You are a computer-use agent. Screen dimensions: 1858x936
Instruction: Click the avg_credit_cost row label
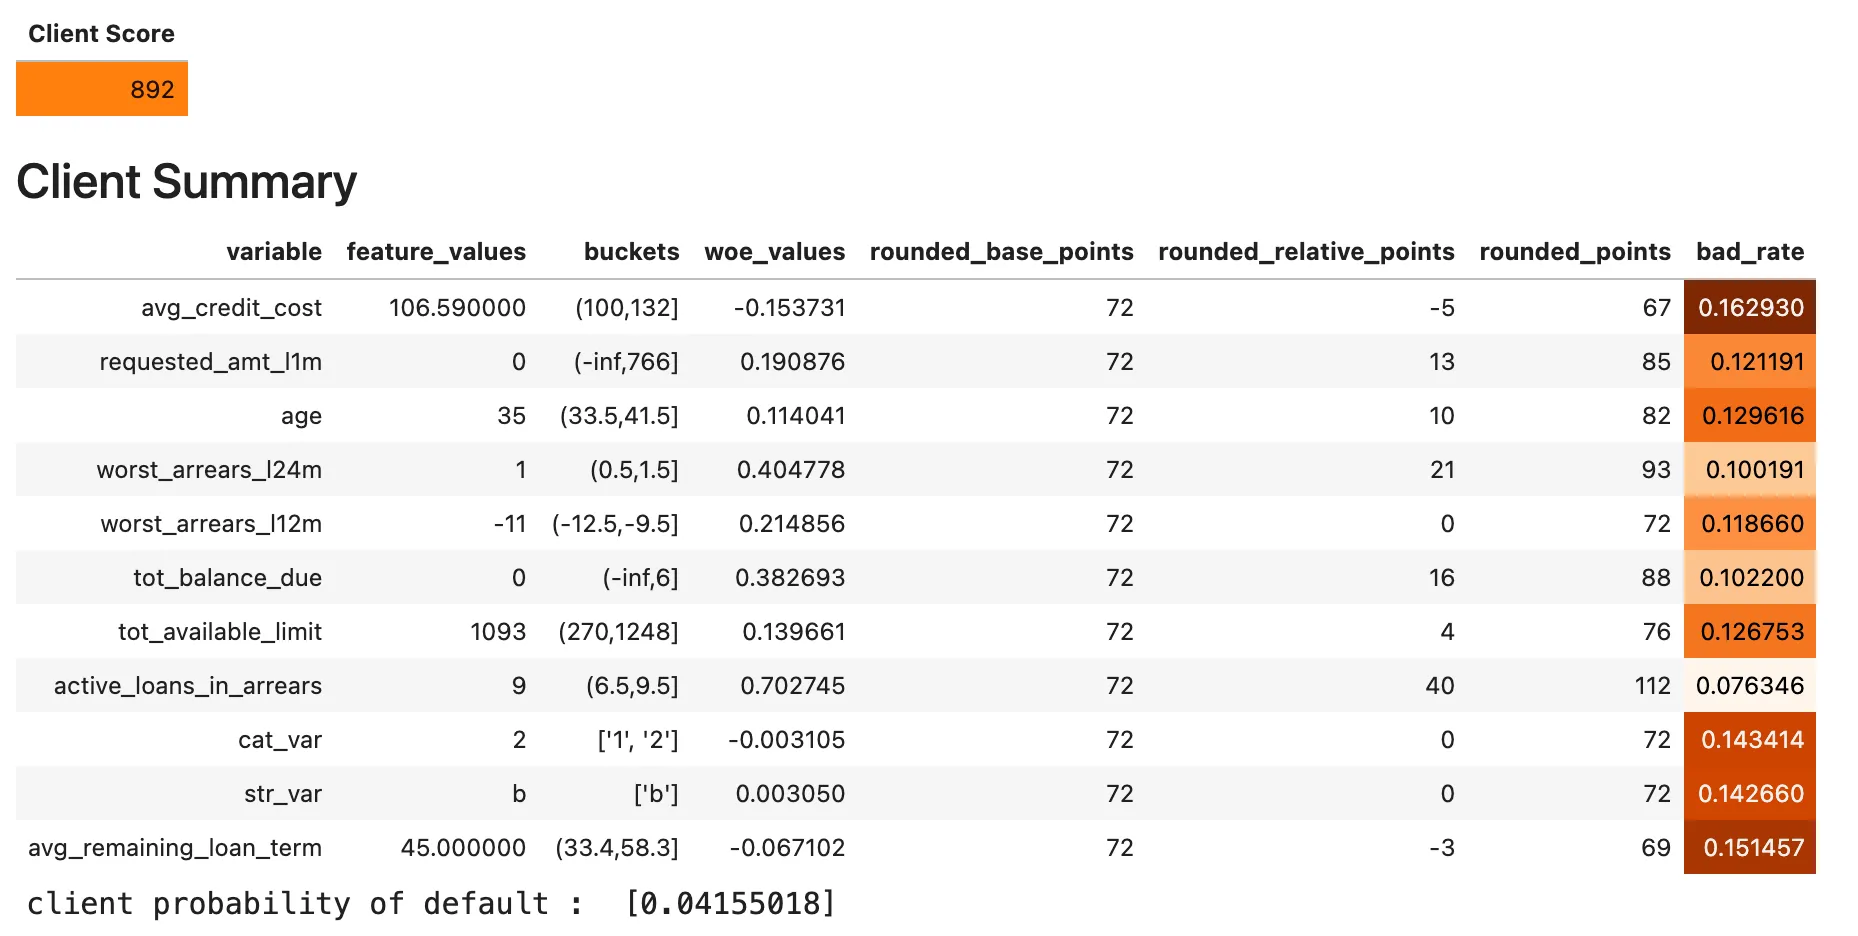[x=231, y=308]
